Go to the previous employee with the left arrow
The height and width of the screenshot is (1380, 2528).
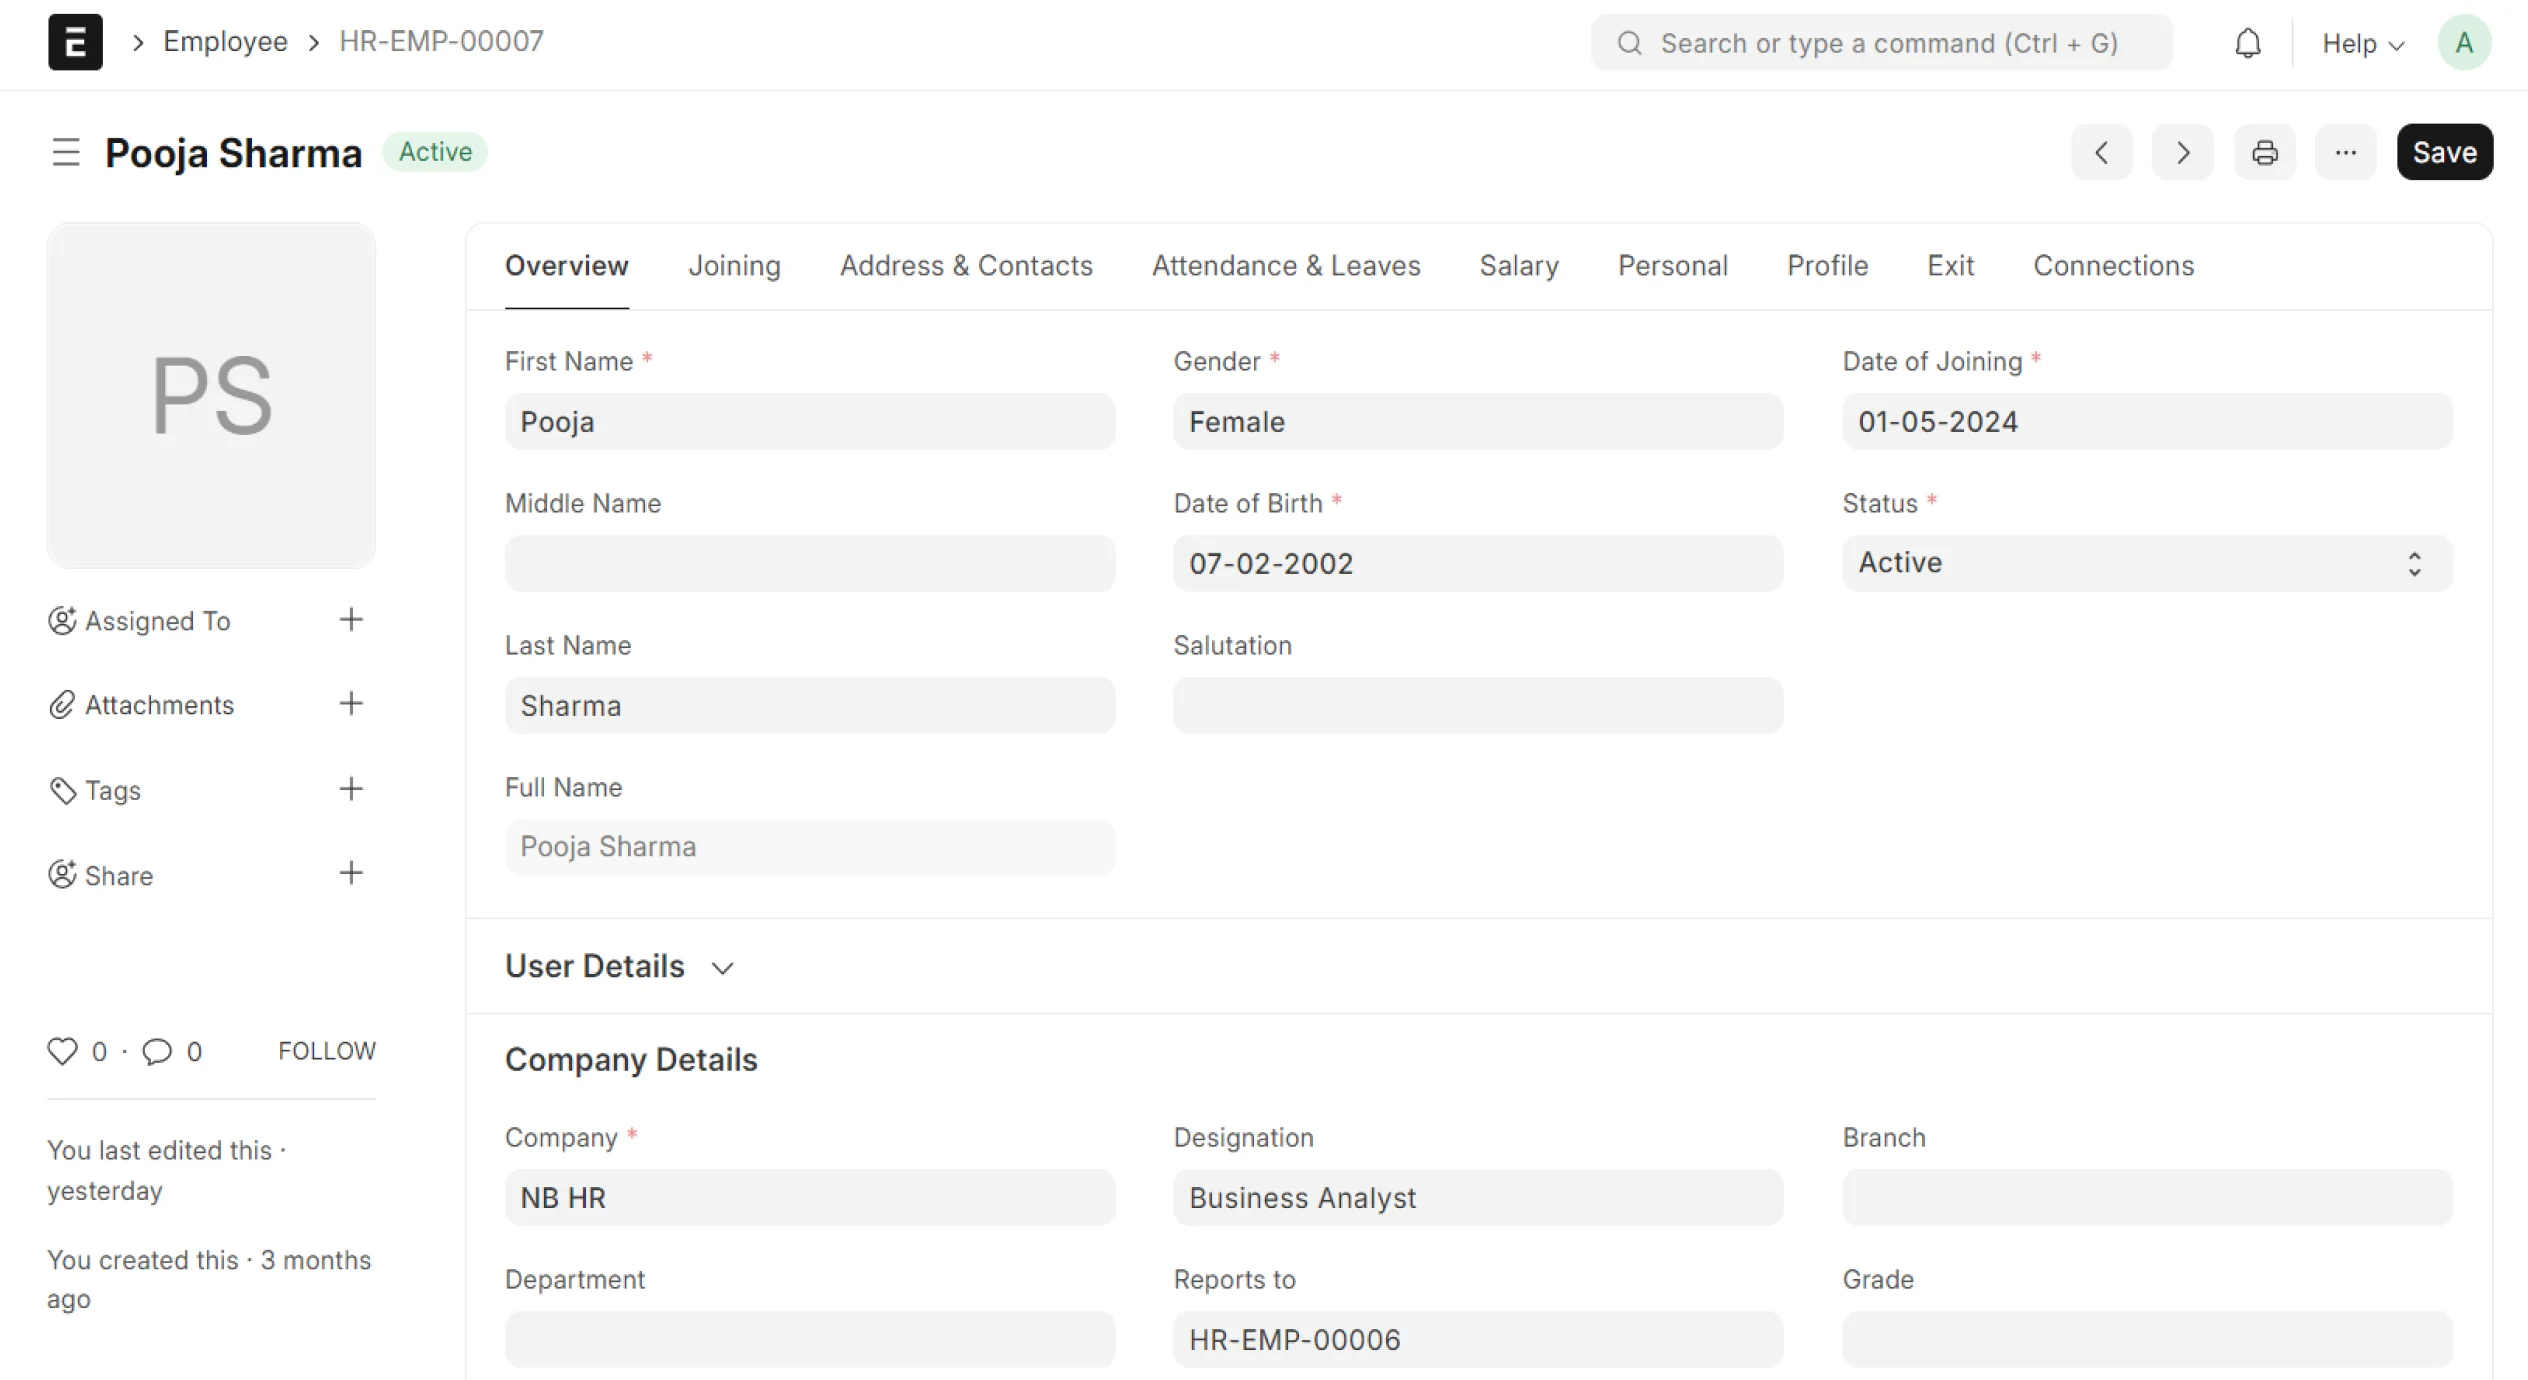point(2101,152)
